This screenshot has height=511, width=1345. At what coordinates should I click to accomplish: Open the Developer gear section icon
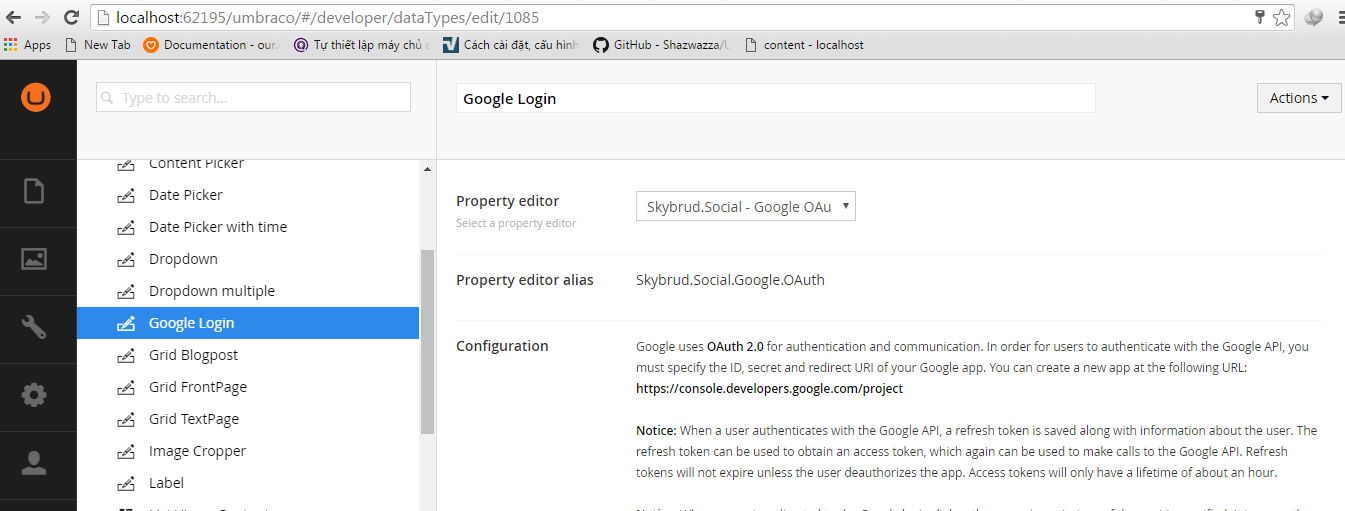coord(34,395)
